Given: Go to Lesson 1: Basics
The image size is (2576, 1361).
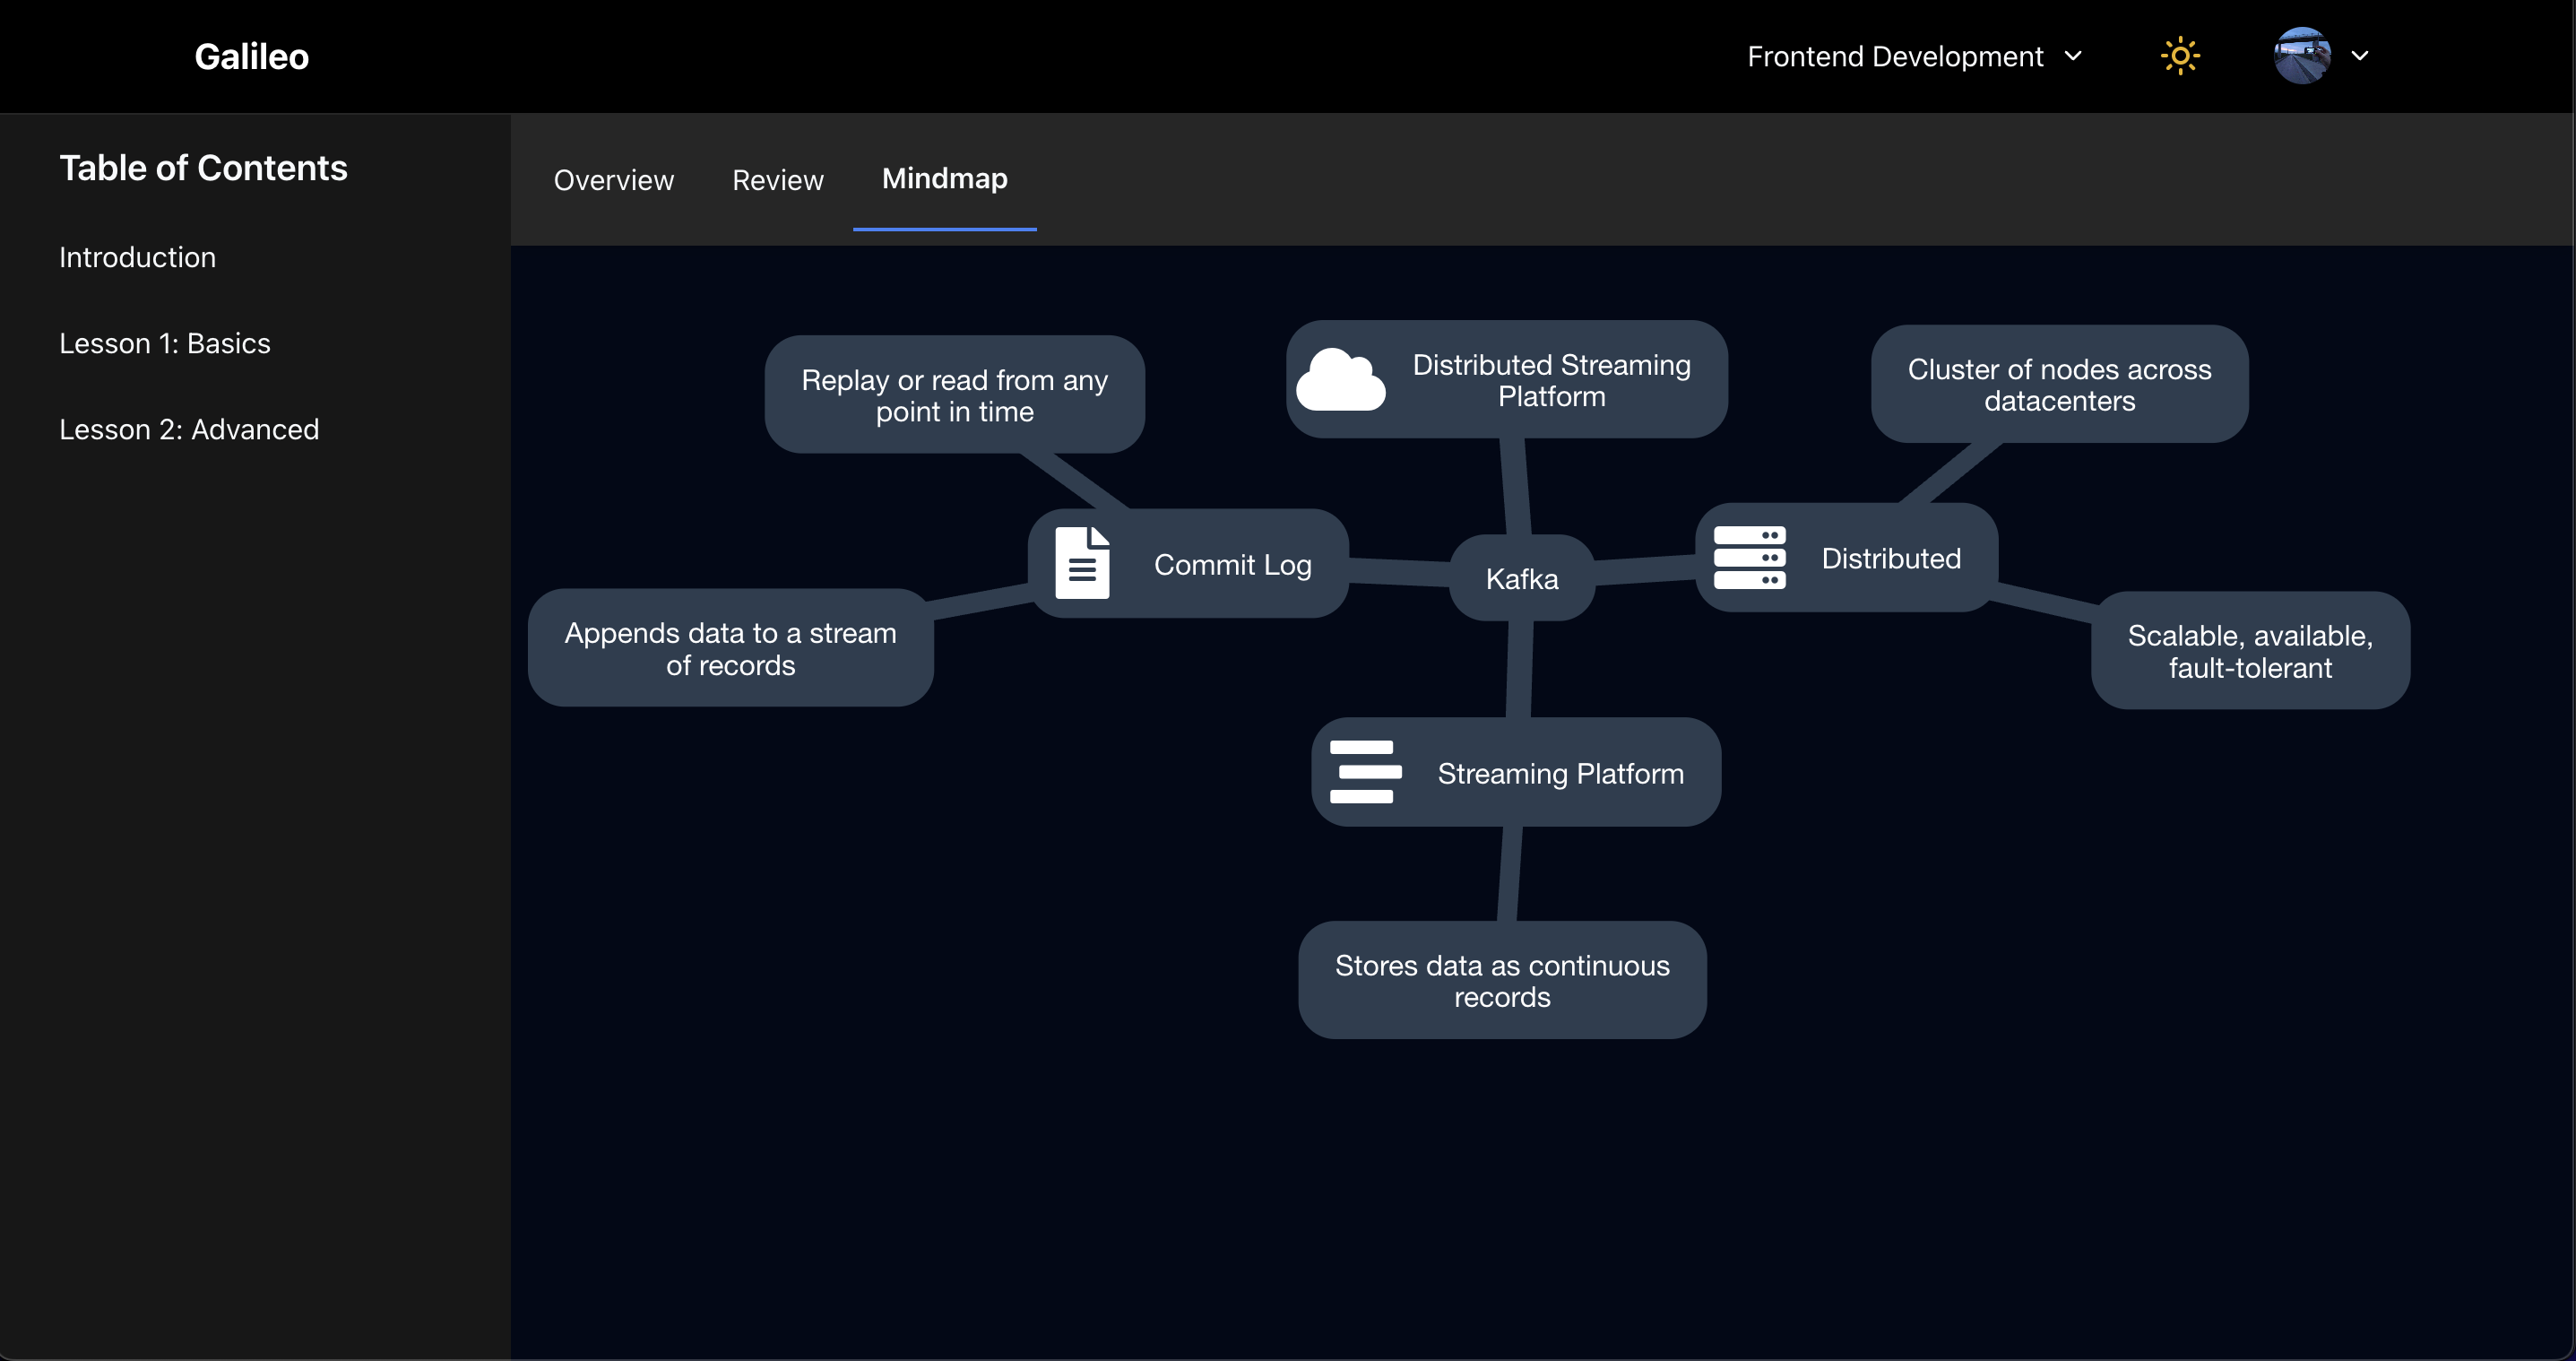Looking at the screenshot, I should (164, 343).
